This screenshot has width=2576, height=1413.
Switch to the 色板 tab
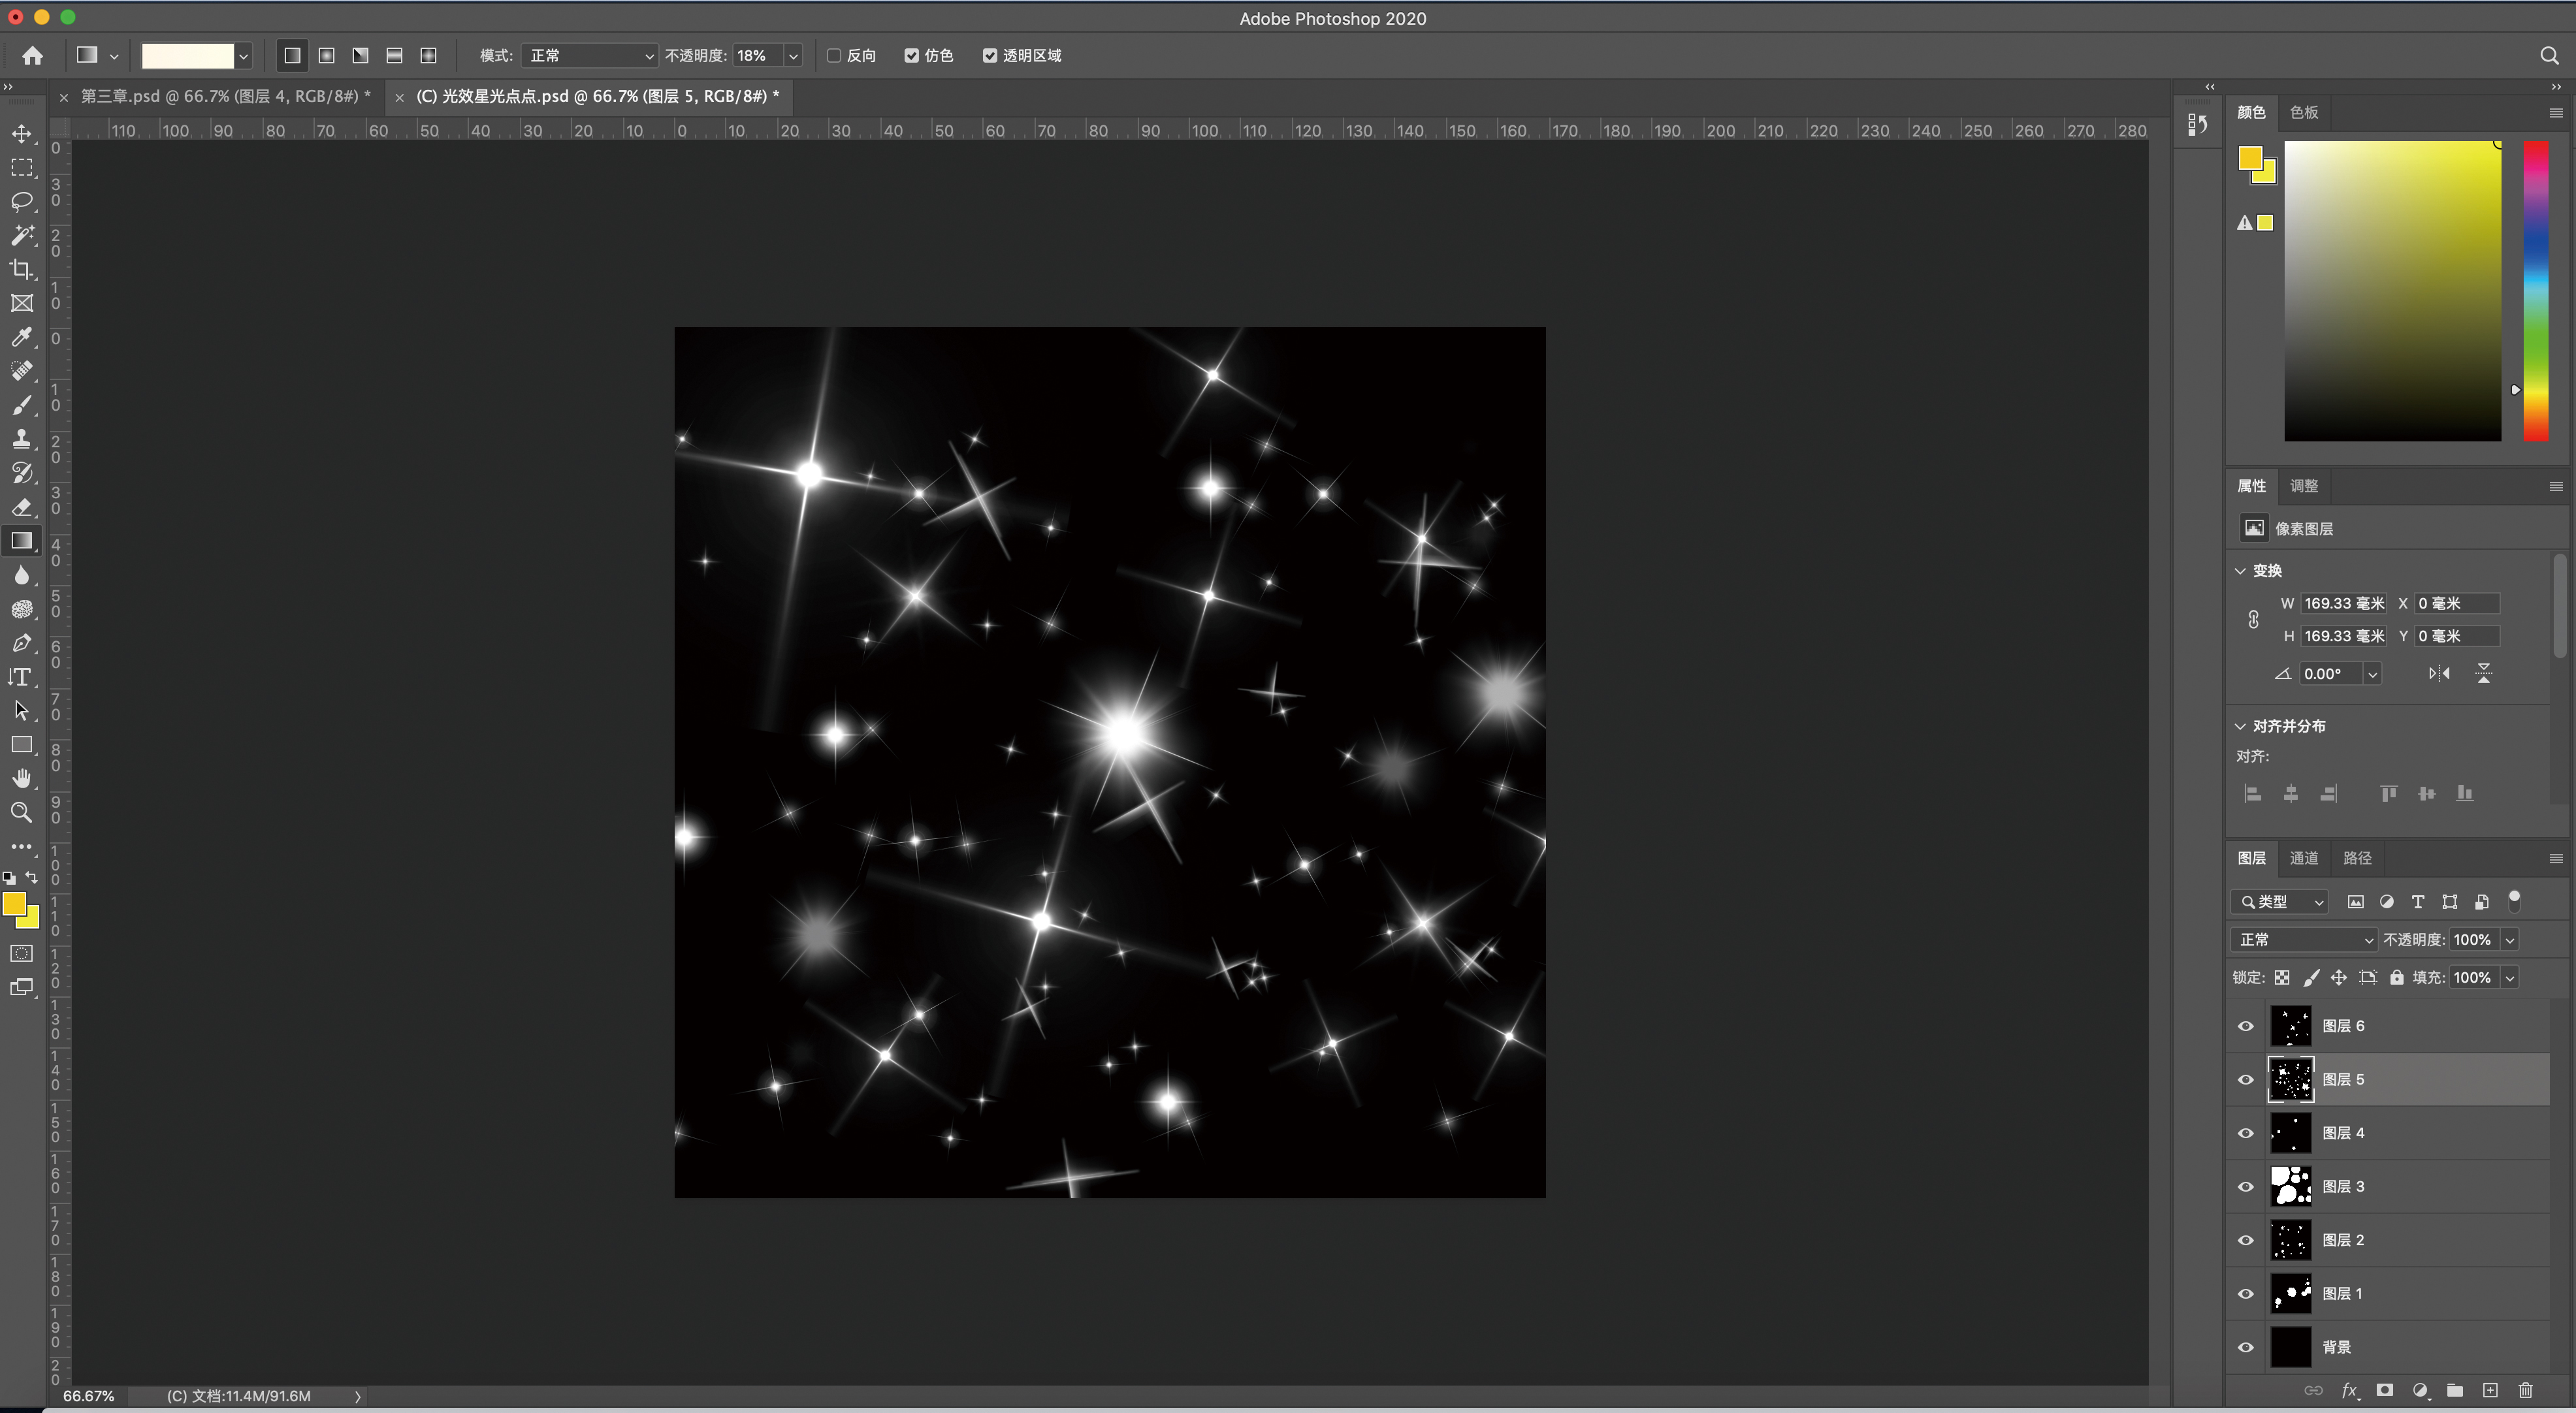pos(2304,112)
